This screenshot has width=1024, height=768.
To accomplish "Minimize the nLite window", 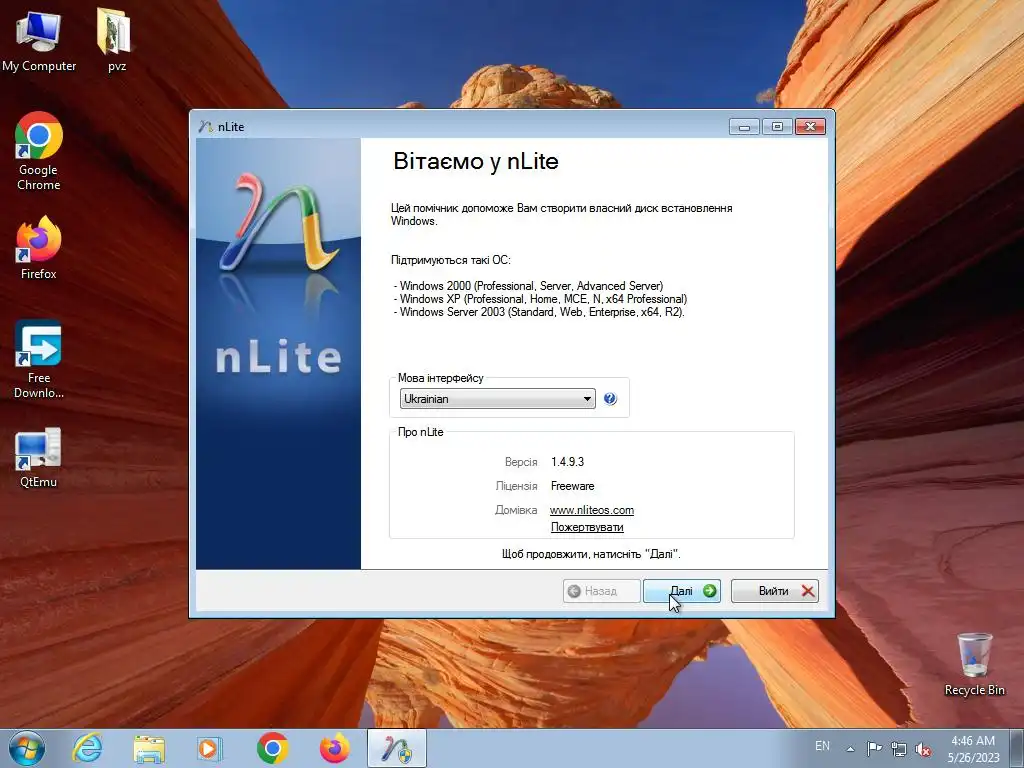I will click(x=744, y=127).
